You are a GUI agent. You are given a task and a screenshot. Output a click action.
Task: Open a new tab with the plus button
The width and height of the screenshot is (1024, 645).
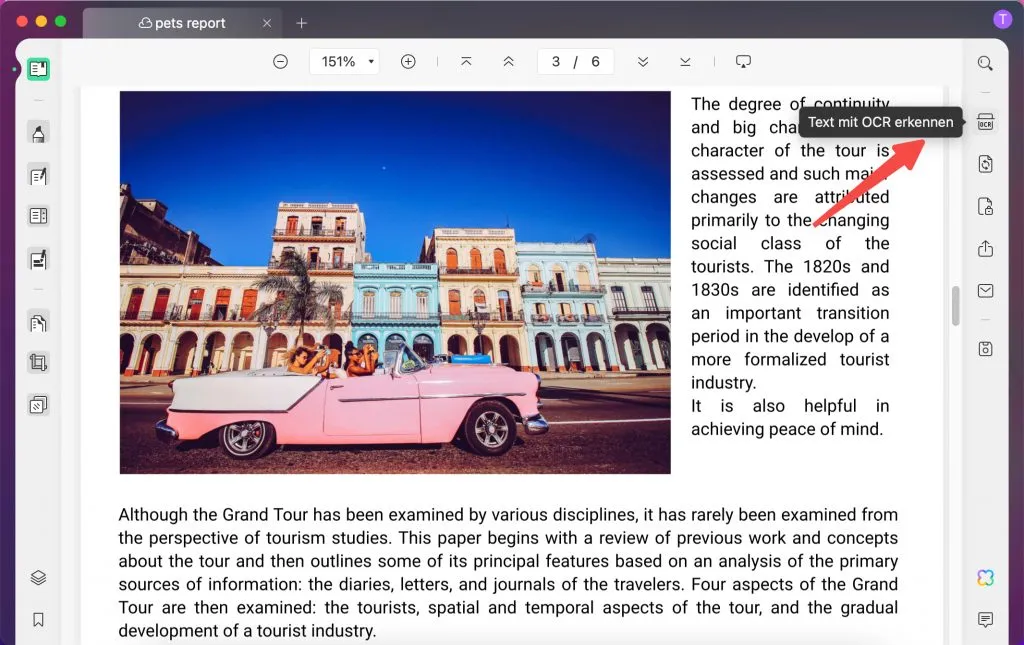pos(302,22)
